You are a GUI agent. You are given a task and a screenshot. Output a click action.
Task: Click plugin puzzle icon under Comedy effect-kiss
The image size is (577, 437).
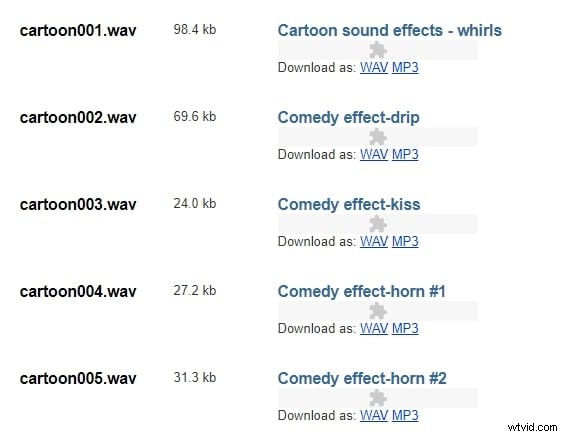(378, 224)
